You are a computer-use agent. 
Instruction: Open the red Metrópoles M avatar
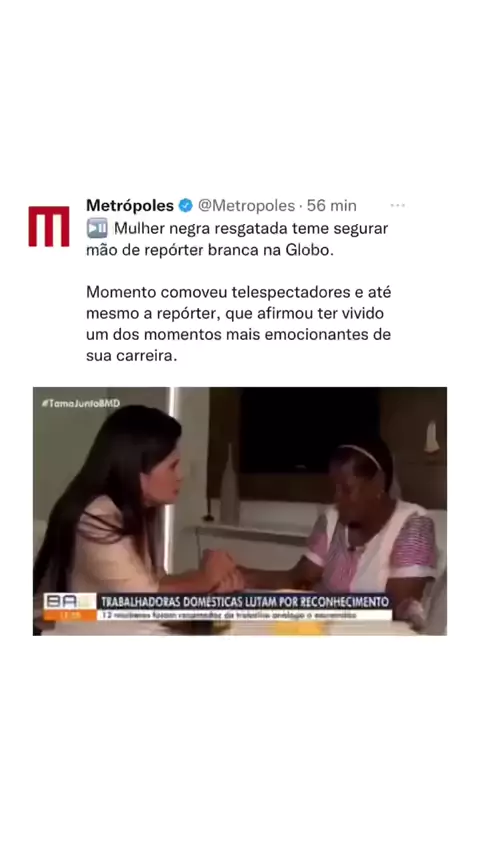click(x=49, y=226)
